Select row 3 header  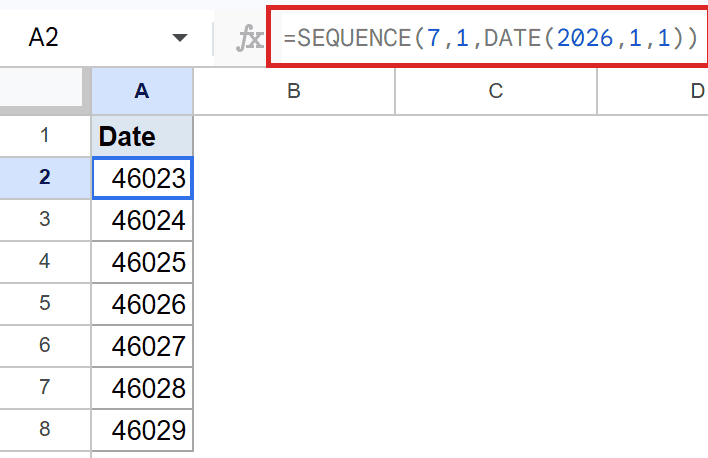(x=45, y=220)
